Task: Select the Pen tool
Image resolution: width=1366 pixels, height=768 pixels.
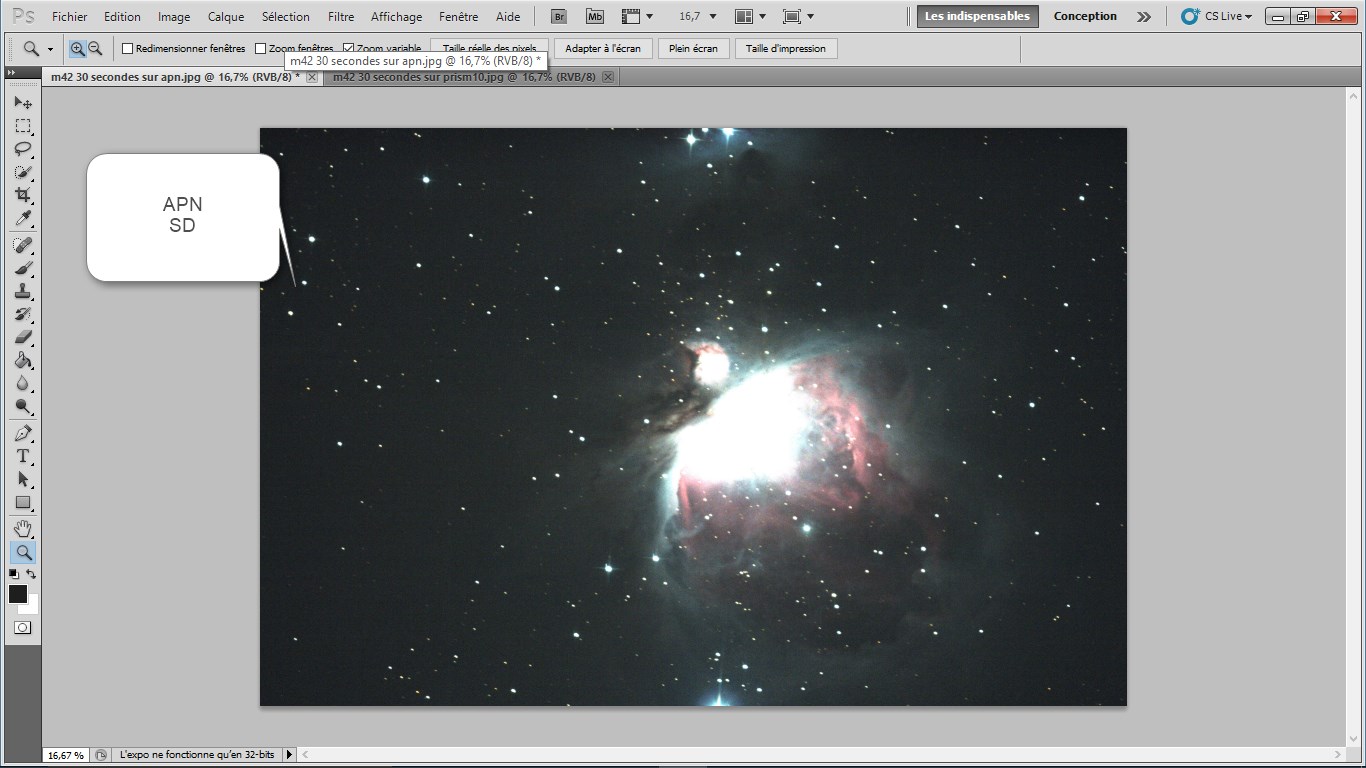Action: (x=23, y=433)
